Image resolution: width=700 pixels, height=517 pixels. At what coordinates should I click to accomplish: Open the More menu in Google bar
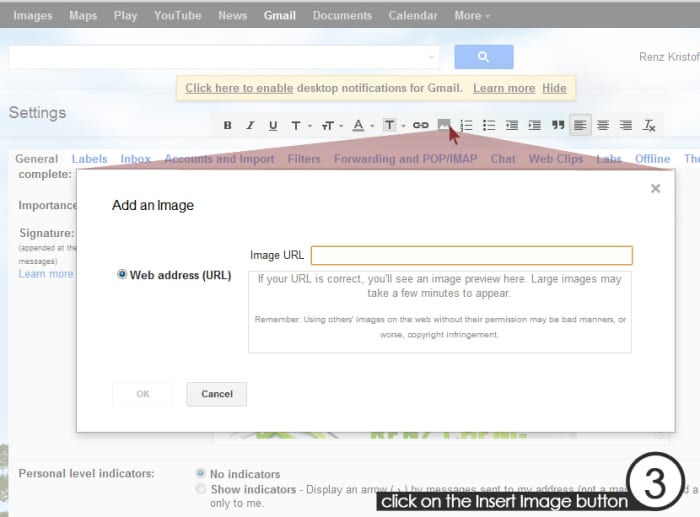click(472, 16)
